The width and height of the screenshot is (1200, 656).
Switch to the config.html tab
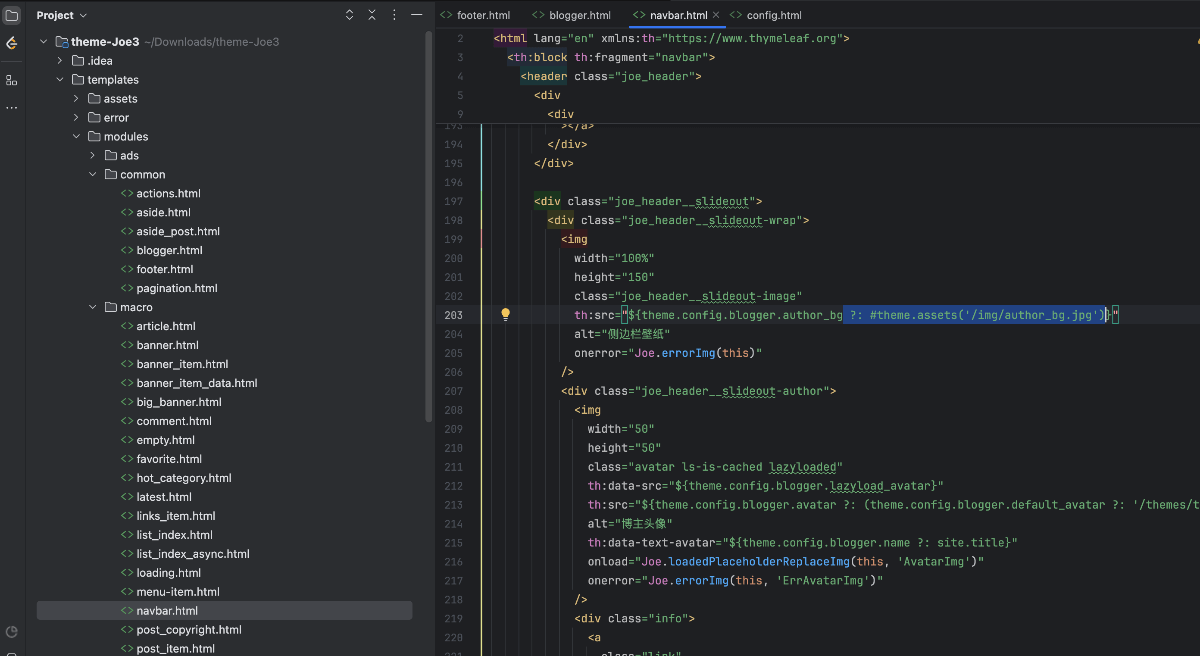tap(773, 15)
